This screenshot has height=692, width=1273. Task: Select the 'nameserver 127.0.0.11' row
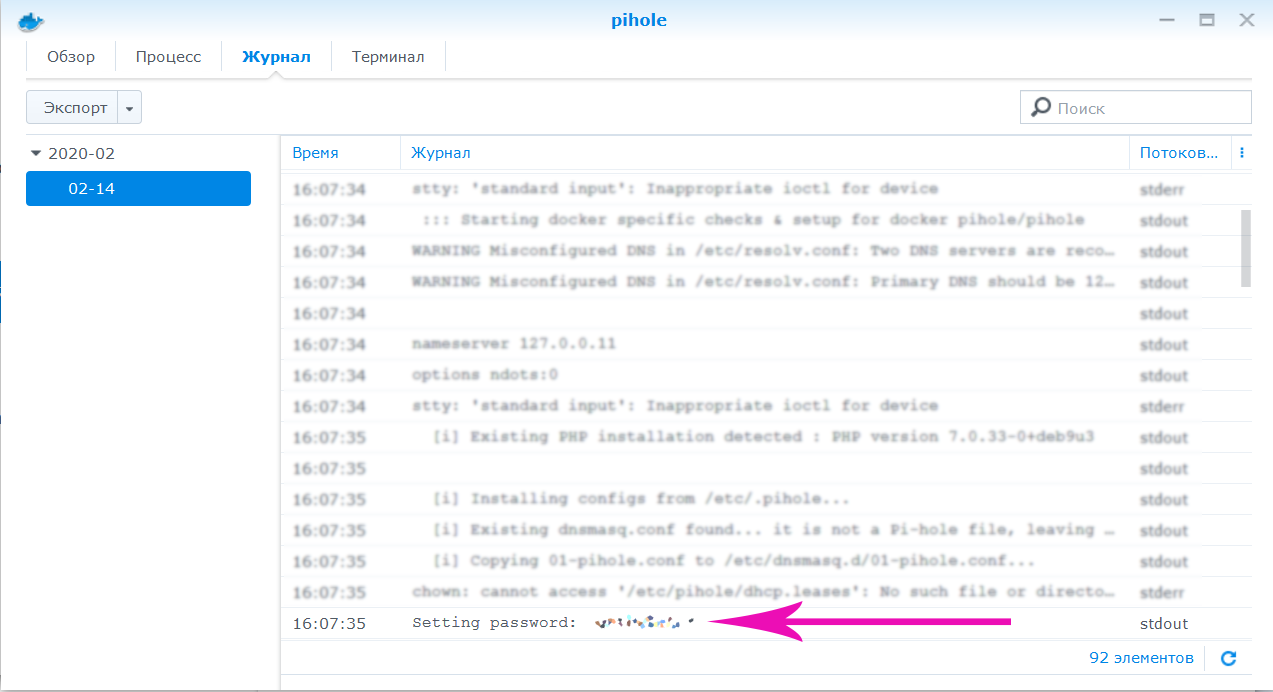point(760,344)
